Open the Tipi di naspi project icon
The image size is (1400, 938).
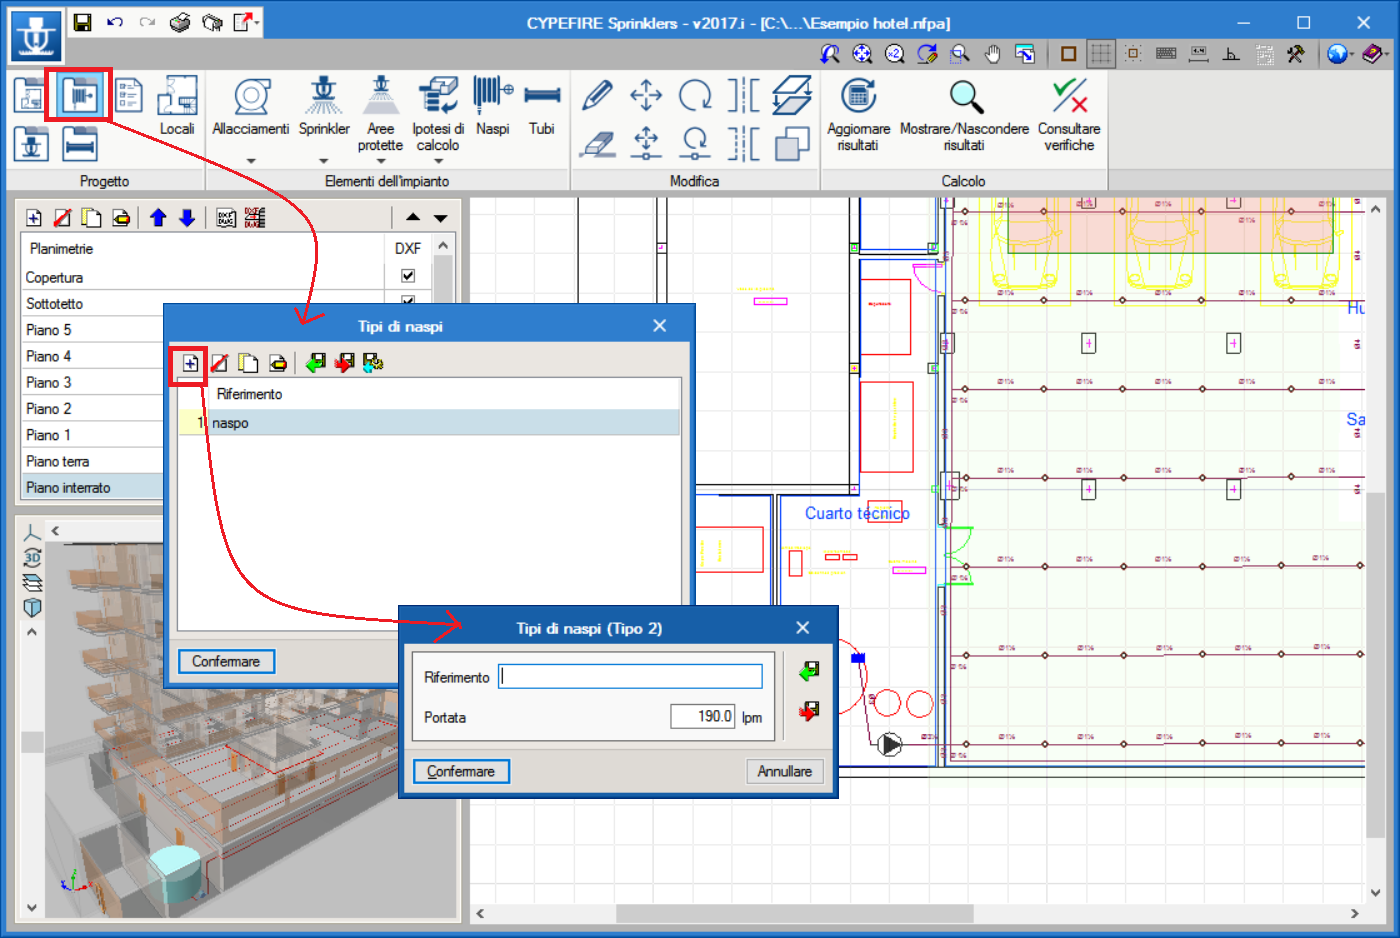[80, 96]
